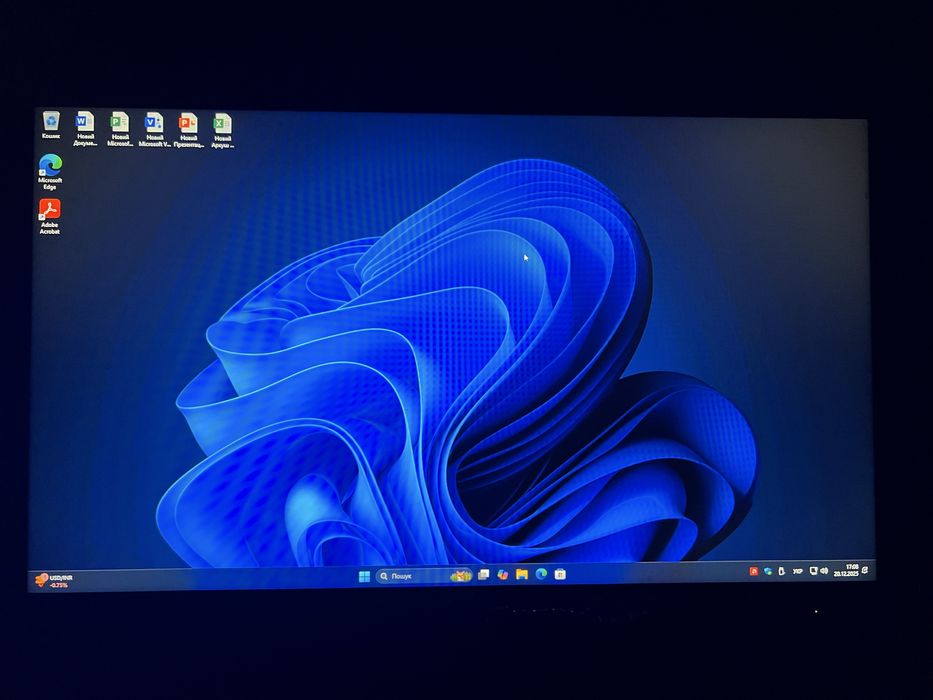The height and width of the screenshot is (700, 933).
Task: Open Microsoft Edge from the taskbar
Action: coord(541,574)
